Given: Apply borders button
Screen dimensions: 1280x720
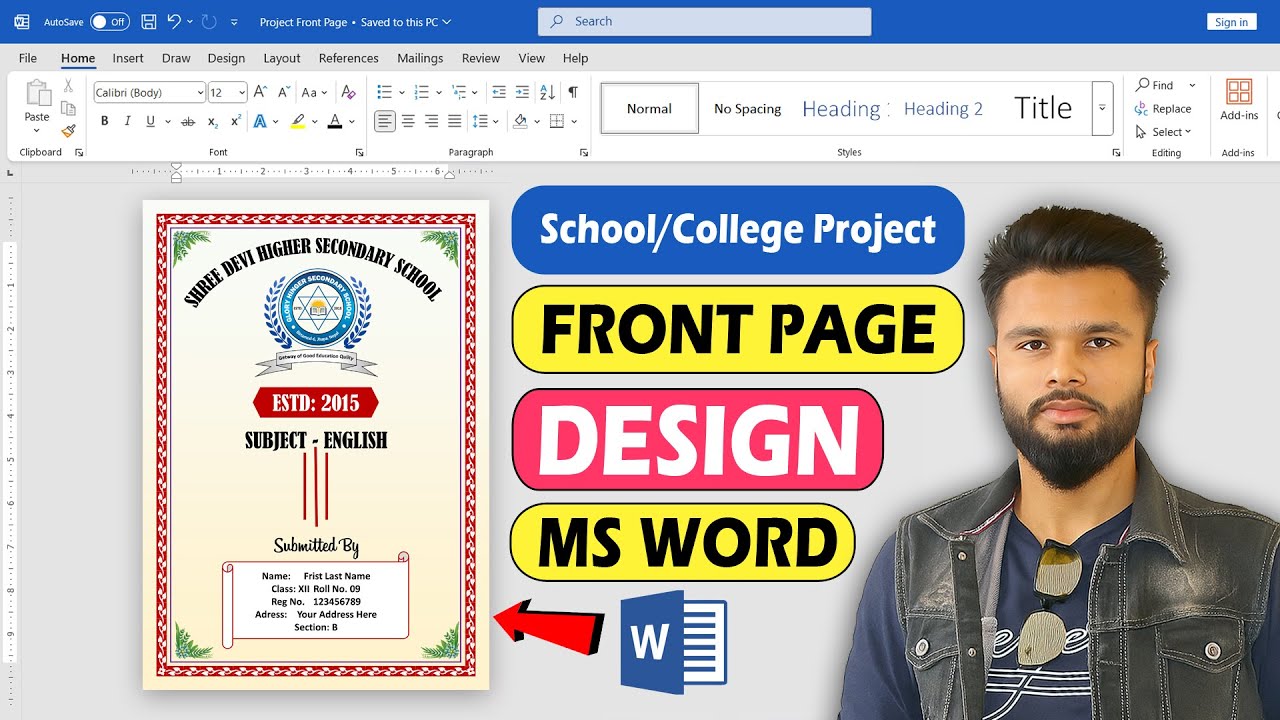Looking at the screenshot, I should click(x=557, y=121).
